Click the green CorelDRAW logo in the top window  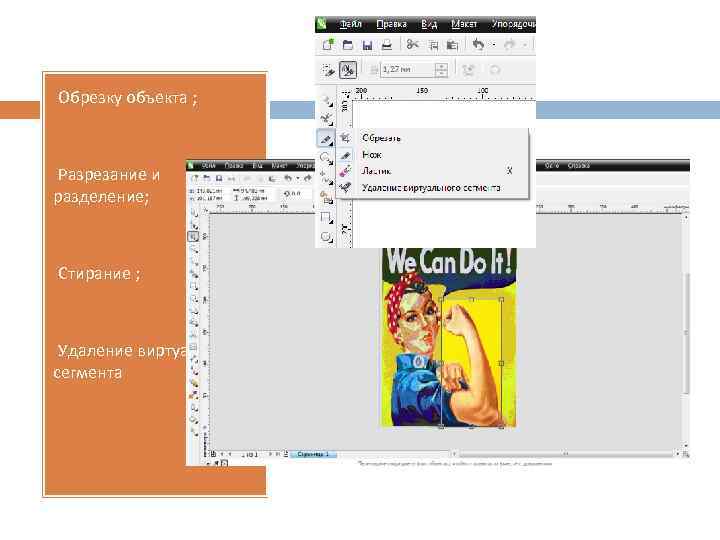point(322,24)
